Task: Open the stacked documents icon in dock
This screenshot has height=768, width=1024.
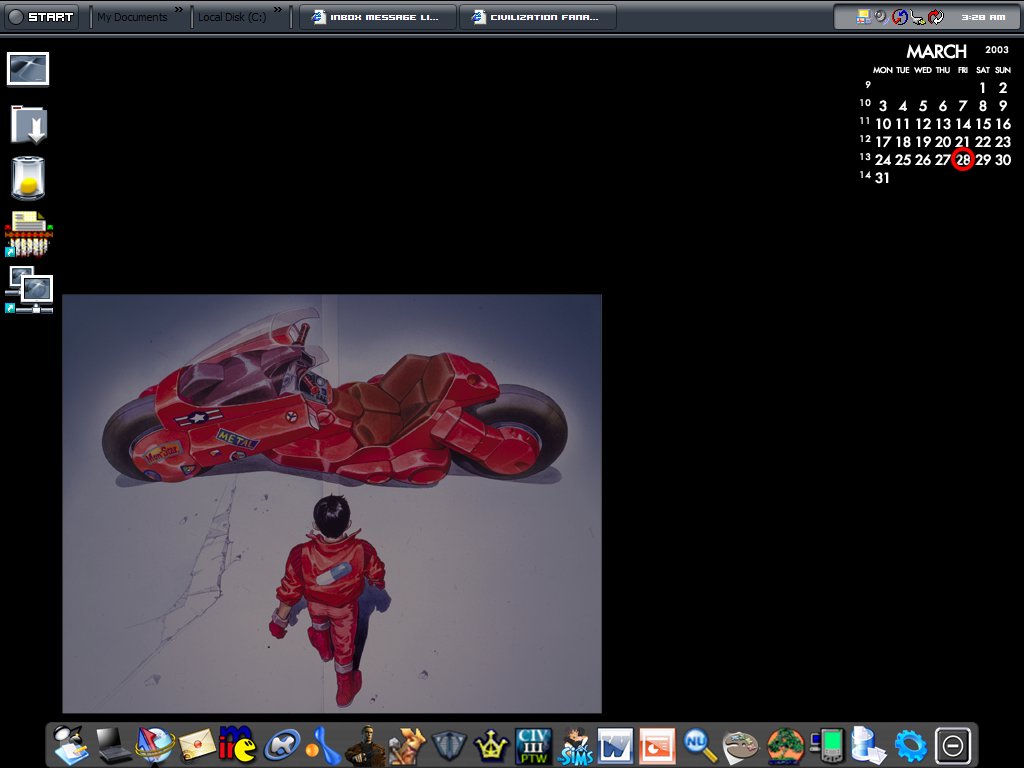Action: (868, 746)
